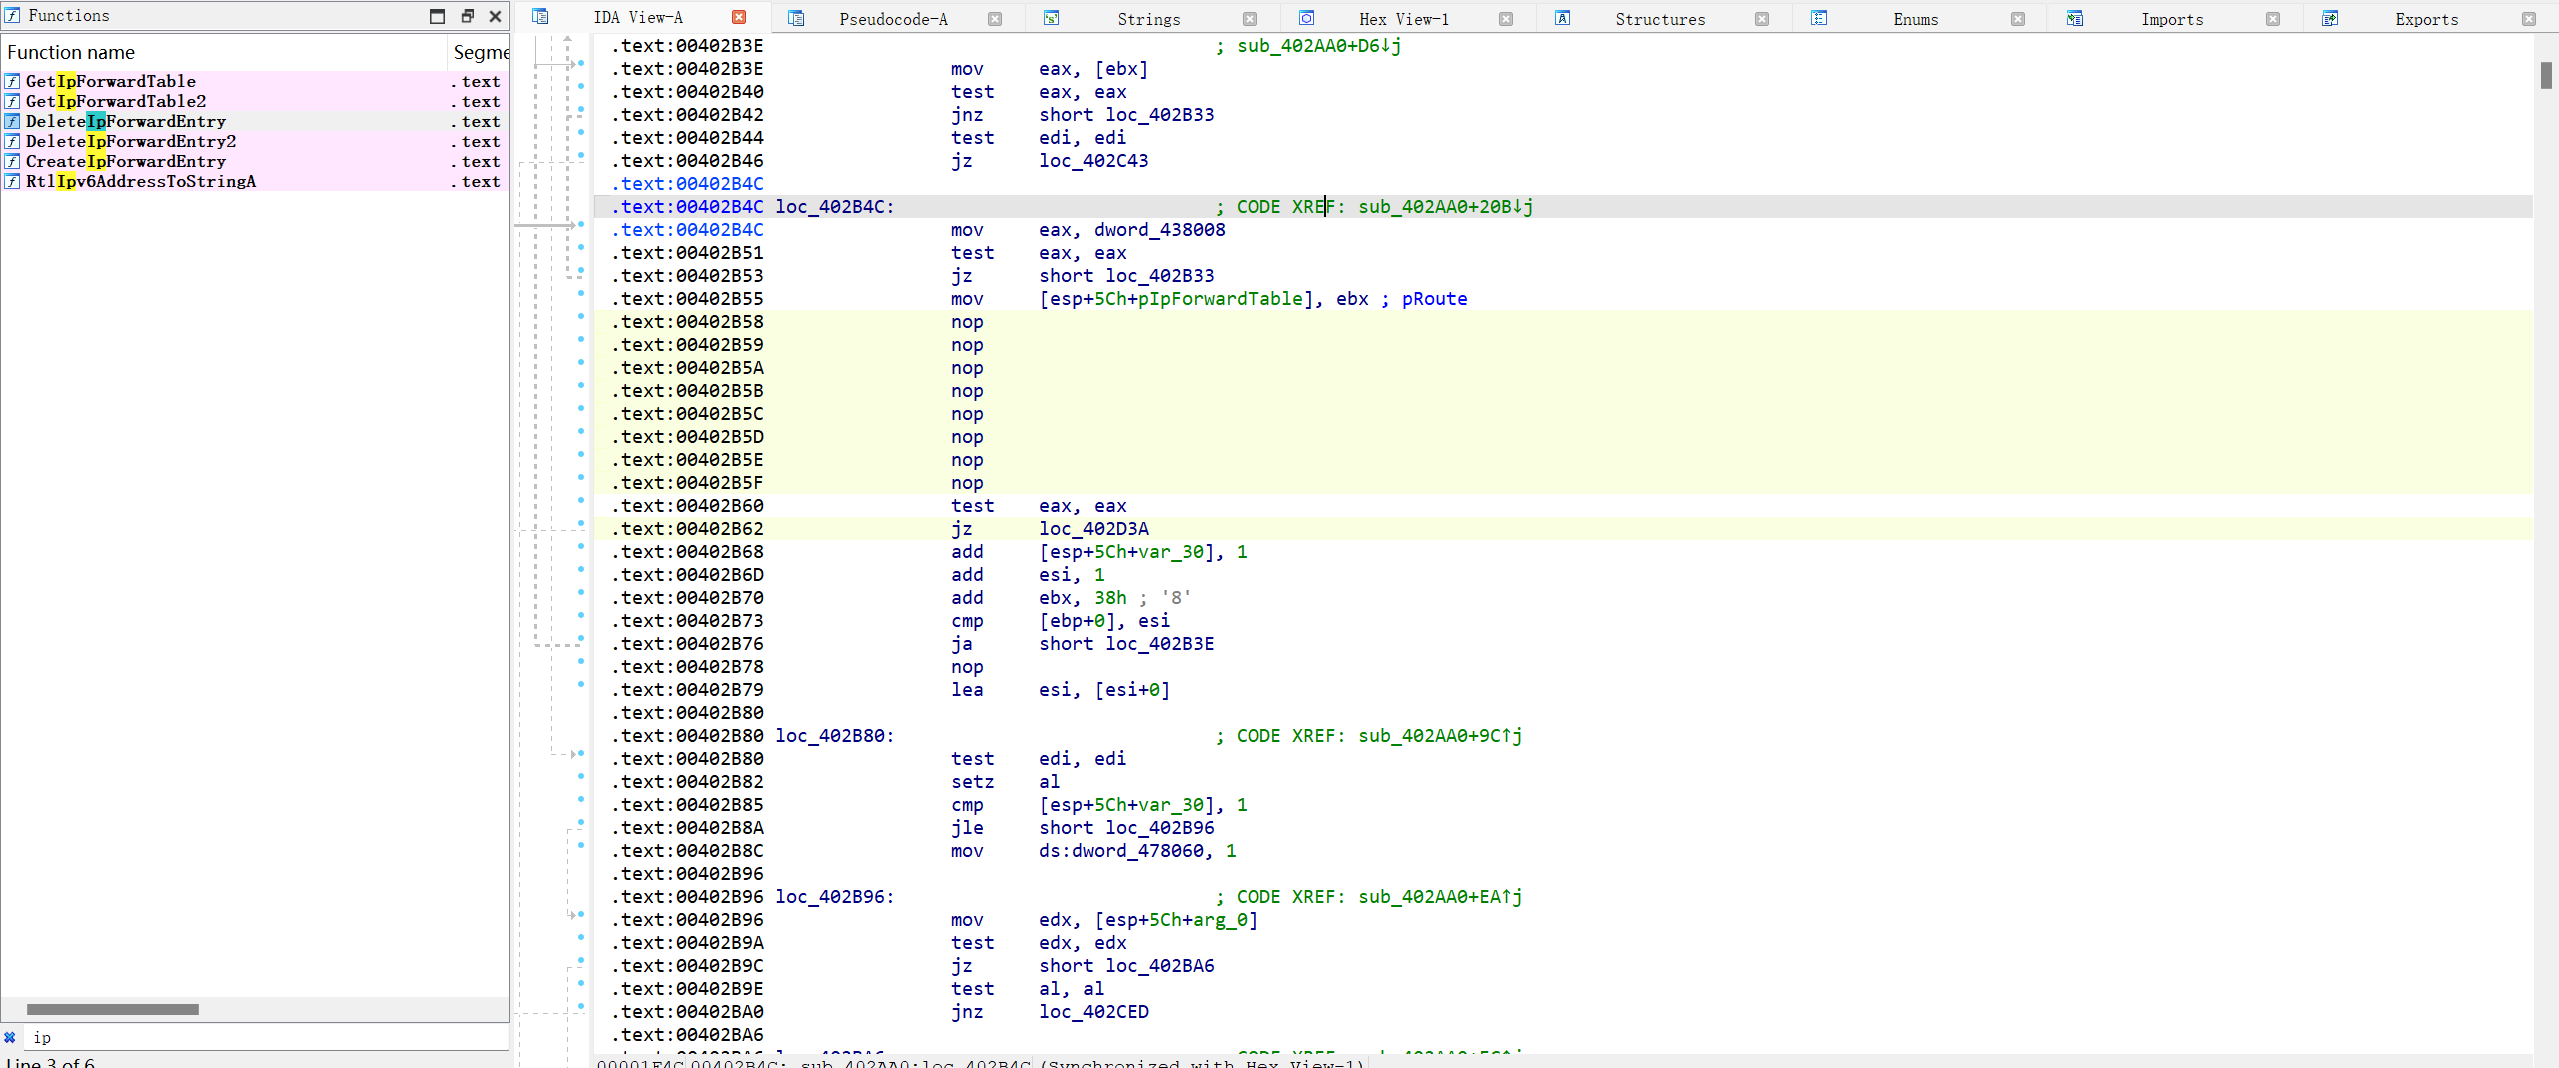The width and height of the screenshot is (2559, 1068).
Task: Click the filter input containing 'ip'
Action: [268, 1037]
